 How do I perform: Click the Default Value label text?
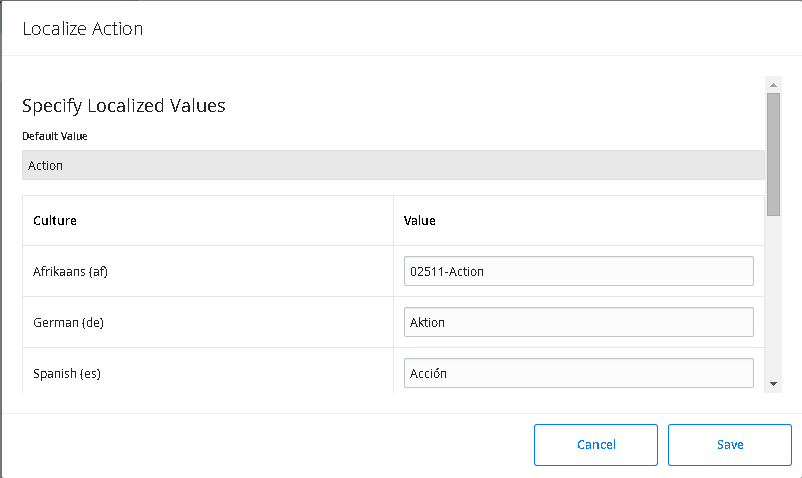(55, 136)
